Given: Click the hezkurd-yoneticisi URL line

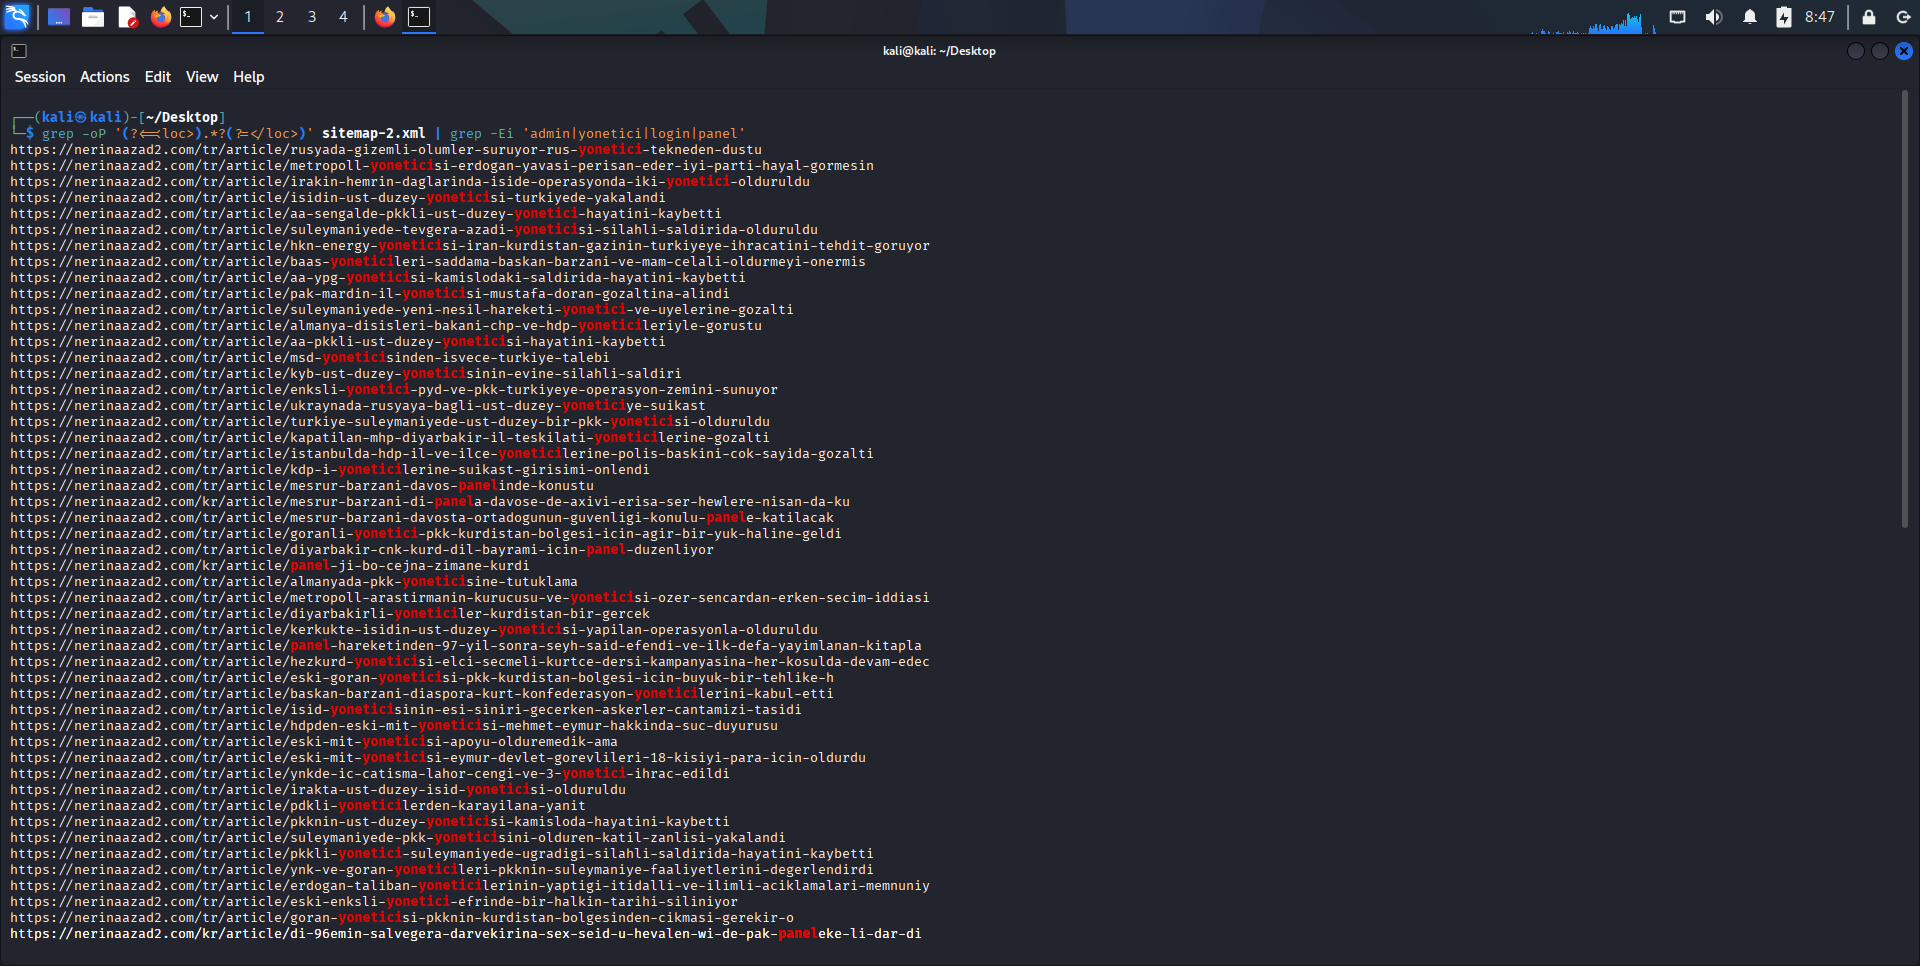Looking at the screenshot, I should pos(470,661).
